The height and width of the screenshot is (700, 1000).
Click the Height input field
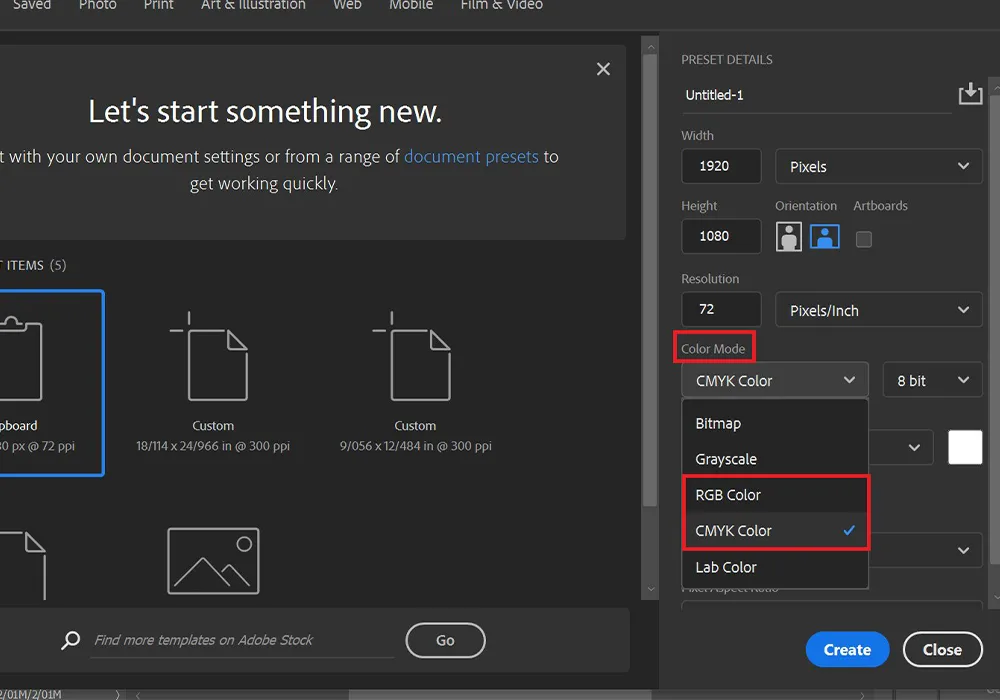click(721, 236)
